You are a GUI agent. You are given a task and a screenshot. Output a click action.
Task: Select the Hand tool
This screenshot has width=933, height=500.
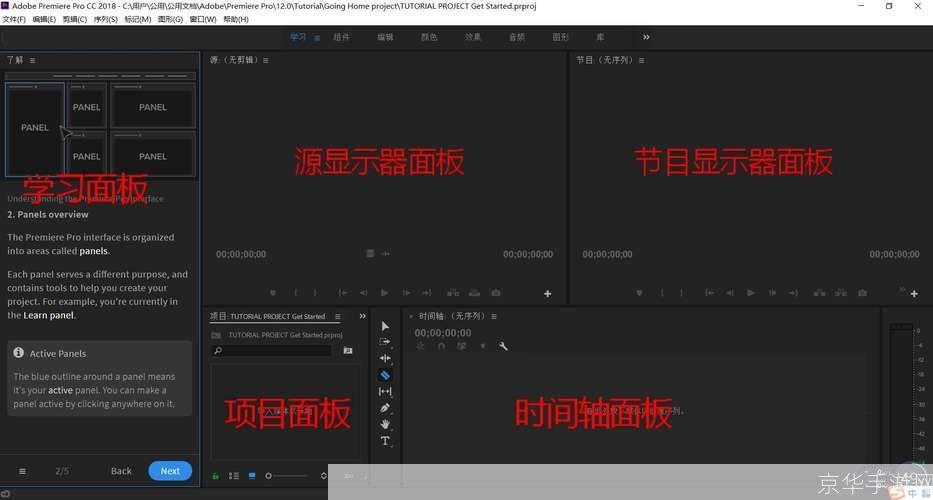[385, 424]
